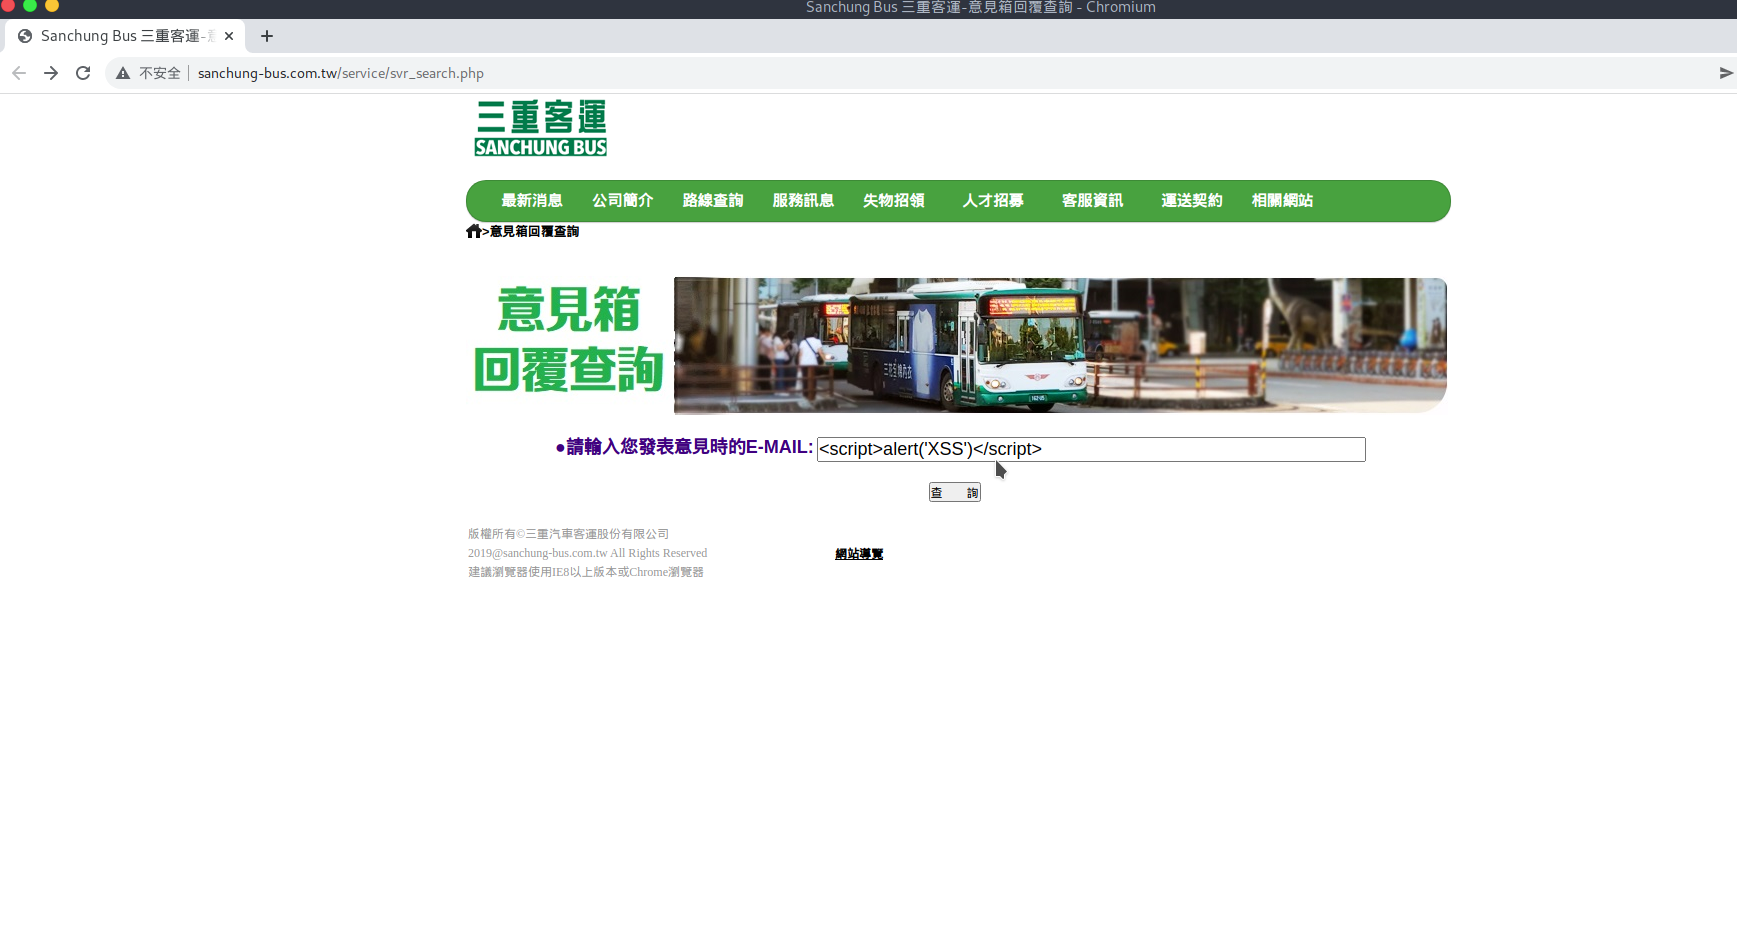Click the macOS yellow minimize window button
This screenshot has width=1737, height=947.
point(52,5)
